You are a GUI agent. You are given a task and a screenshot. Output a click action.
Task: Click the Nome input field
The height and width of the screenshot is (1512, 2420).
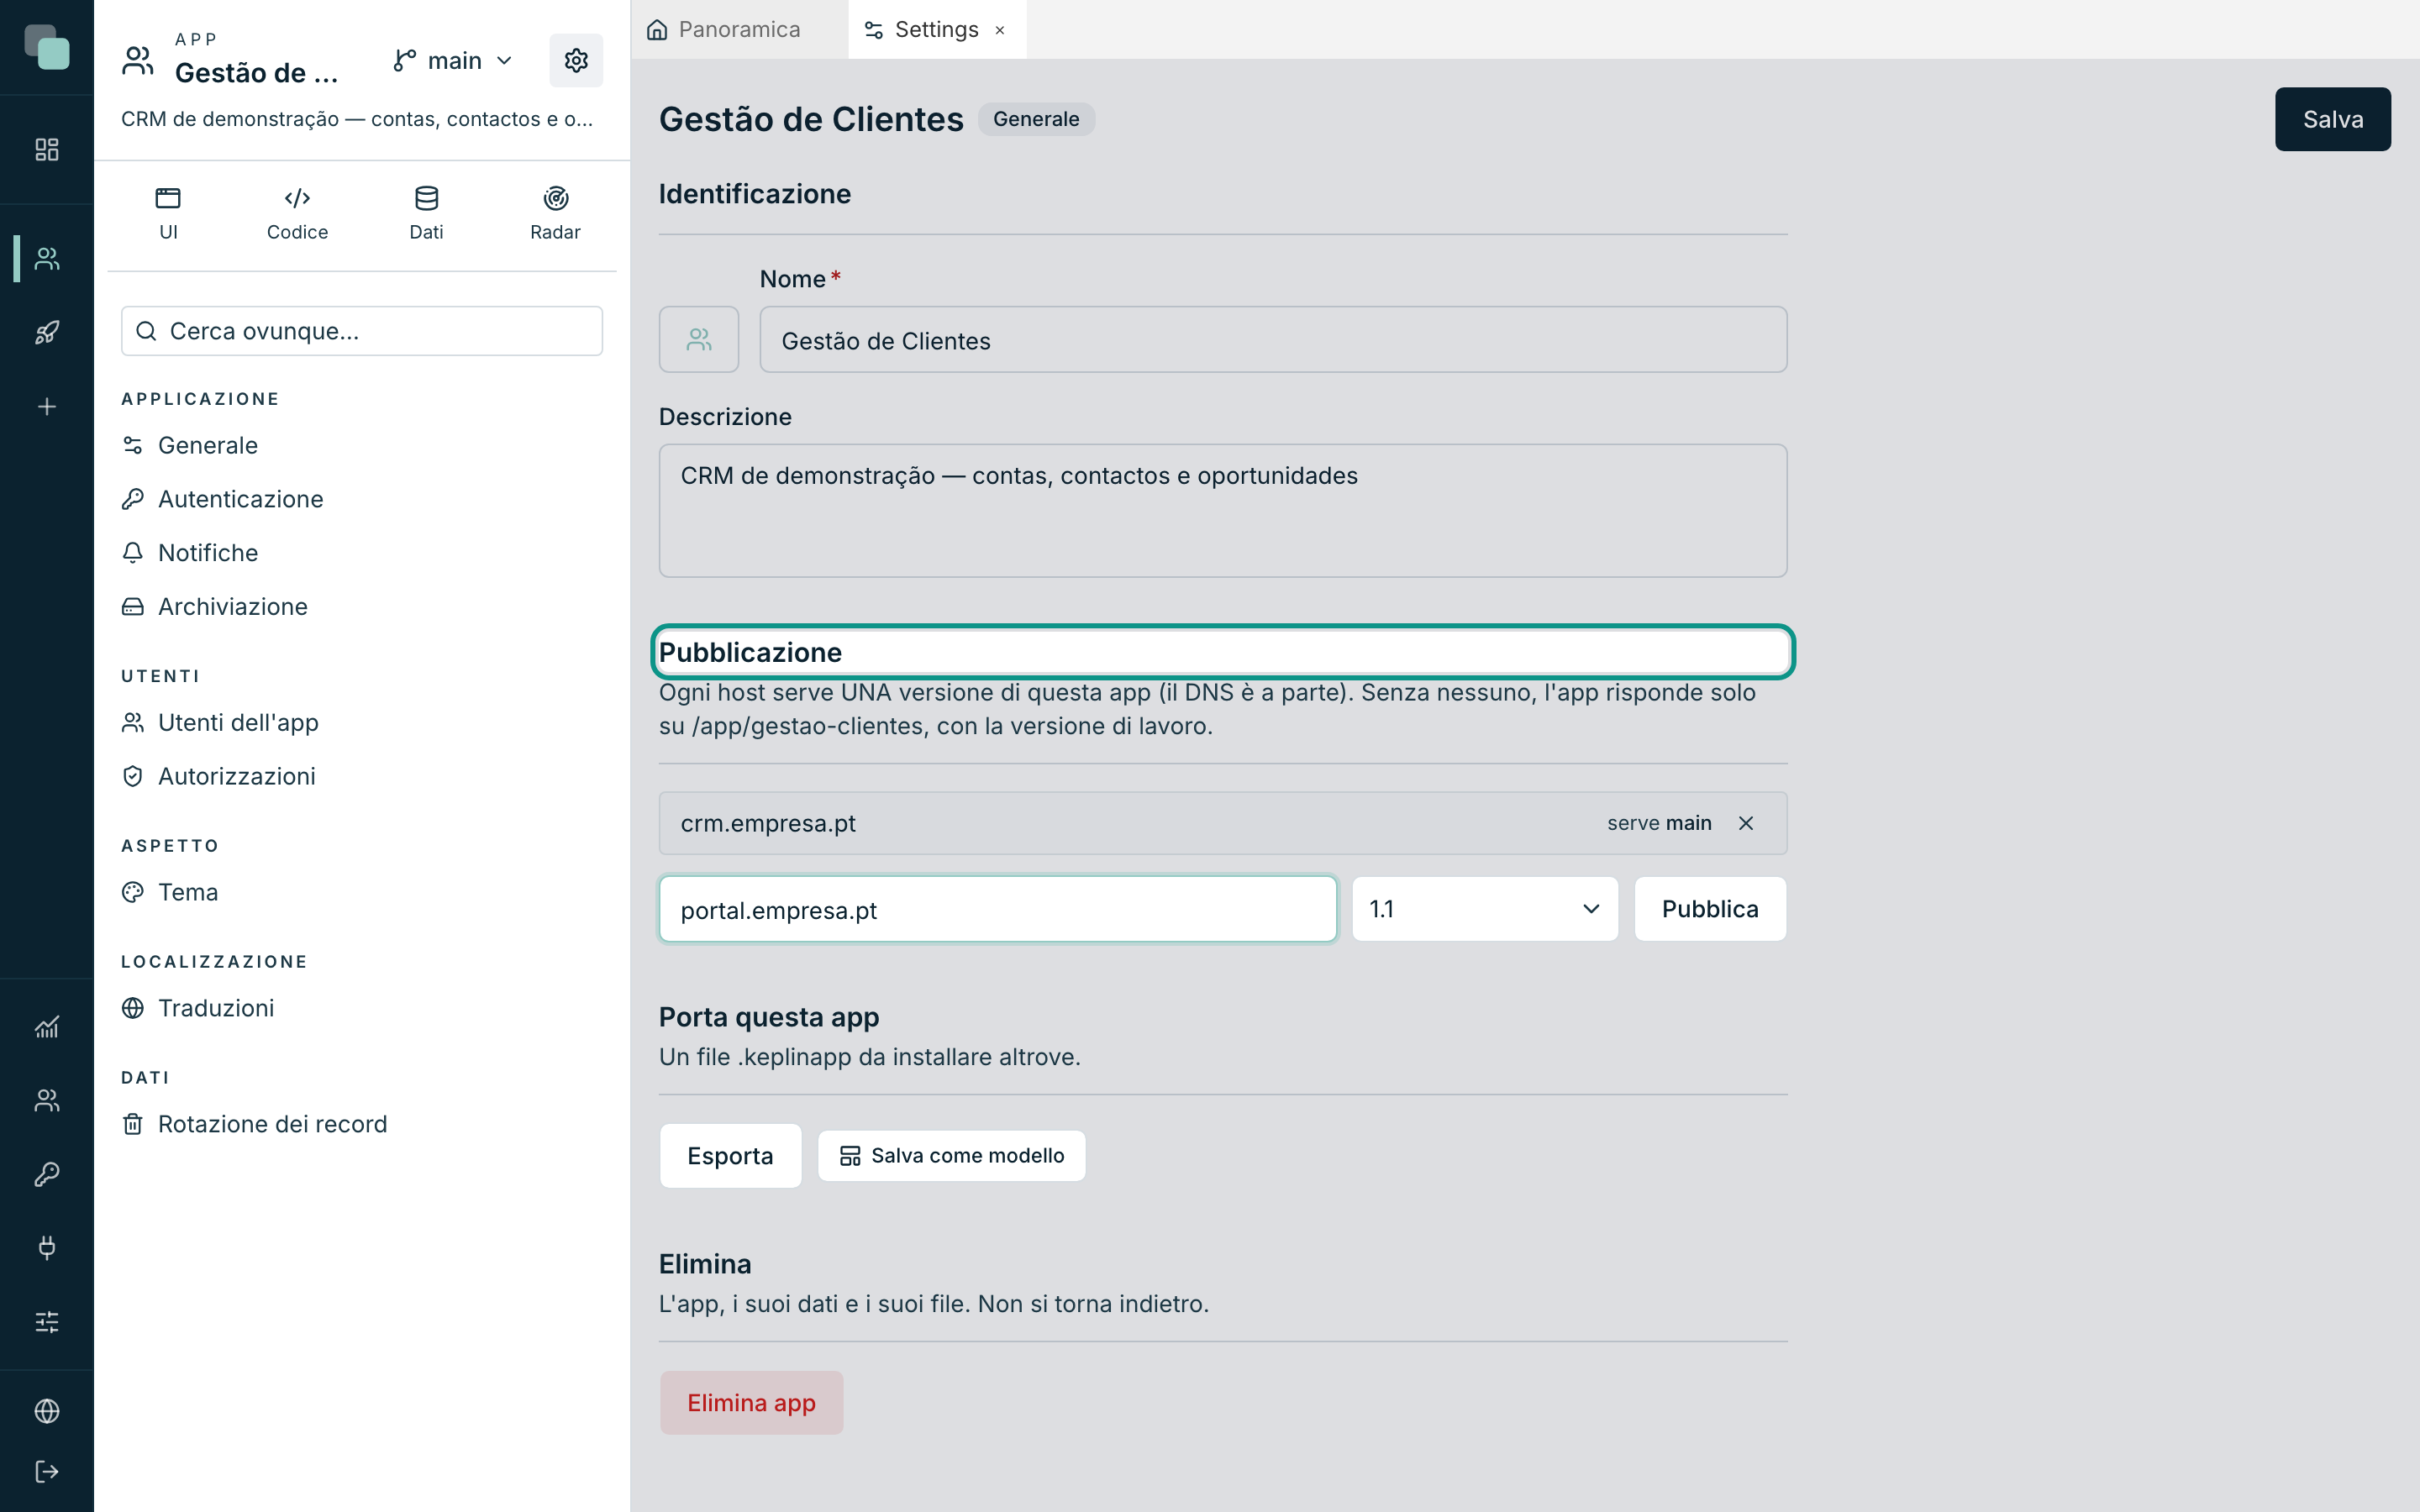(x=1273, y=340)
